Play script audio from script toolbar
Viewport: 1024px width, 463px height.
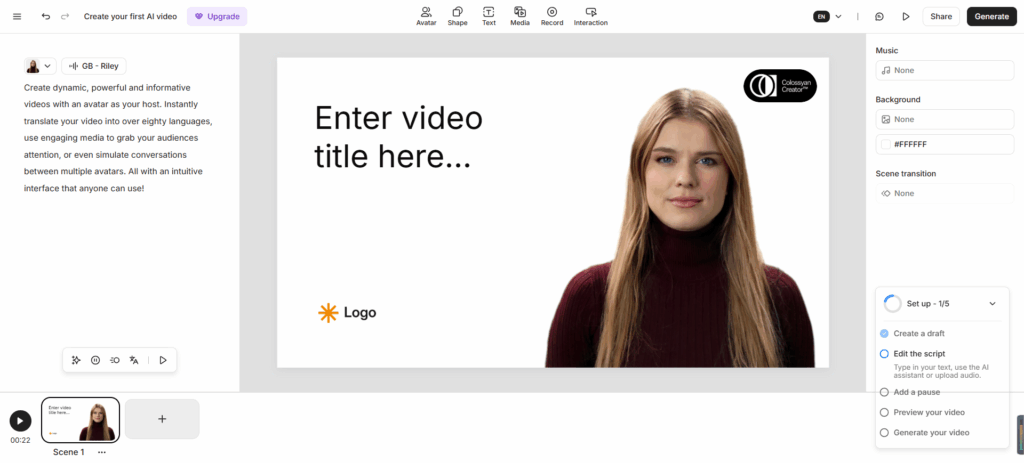click(163, 360)
